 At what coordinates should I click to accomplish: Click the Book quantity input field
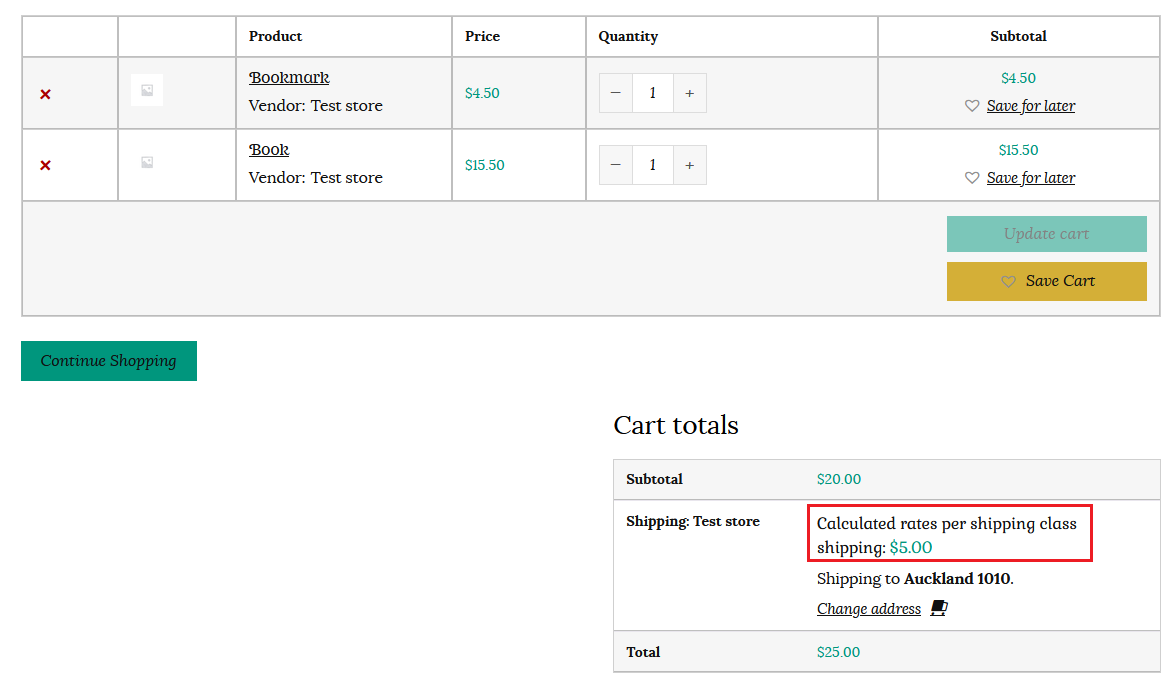point(653,165)
